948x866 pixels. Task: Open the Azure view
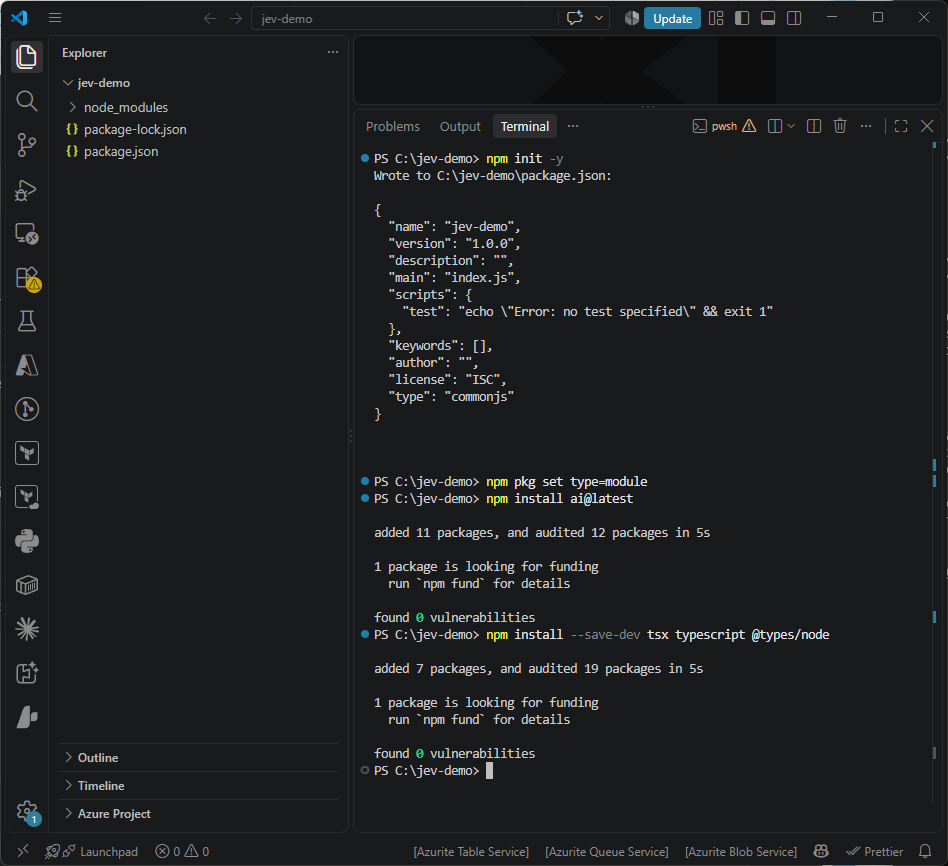[x=27, y=365]
